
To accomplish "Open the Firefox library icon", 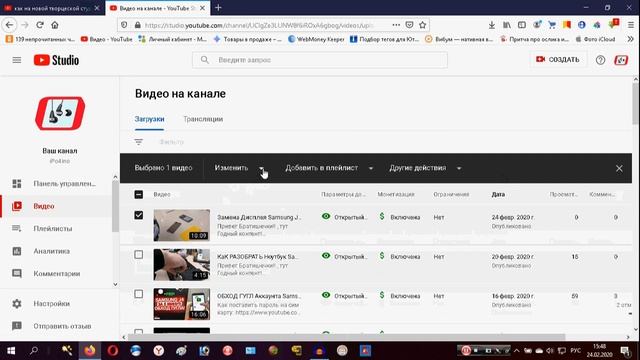I will (x=507, y=25).
